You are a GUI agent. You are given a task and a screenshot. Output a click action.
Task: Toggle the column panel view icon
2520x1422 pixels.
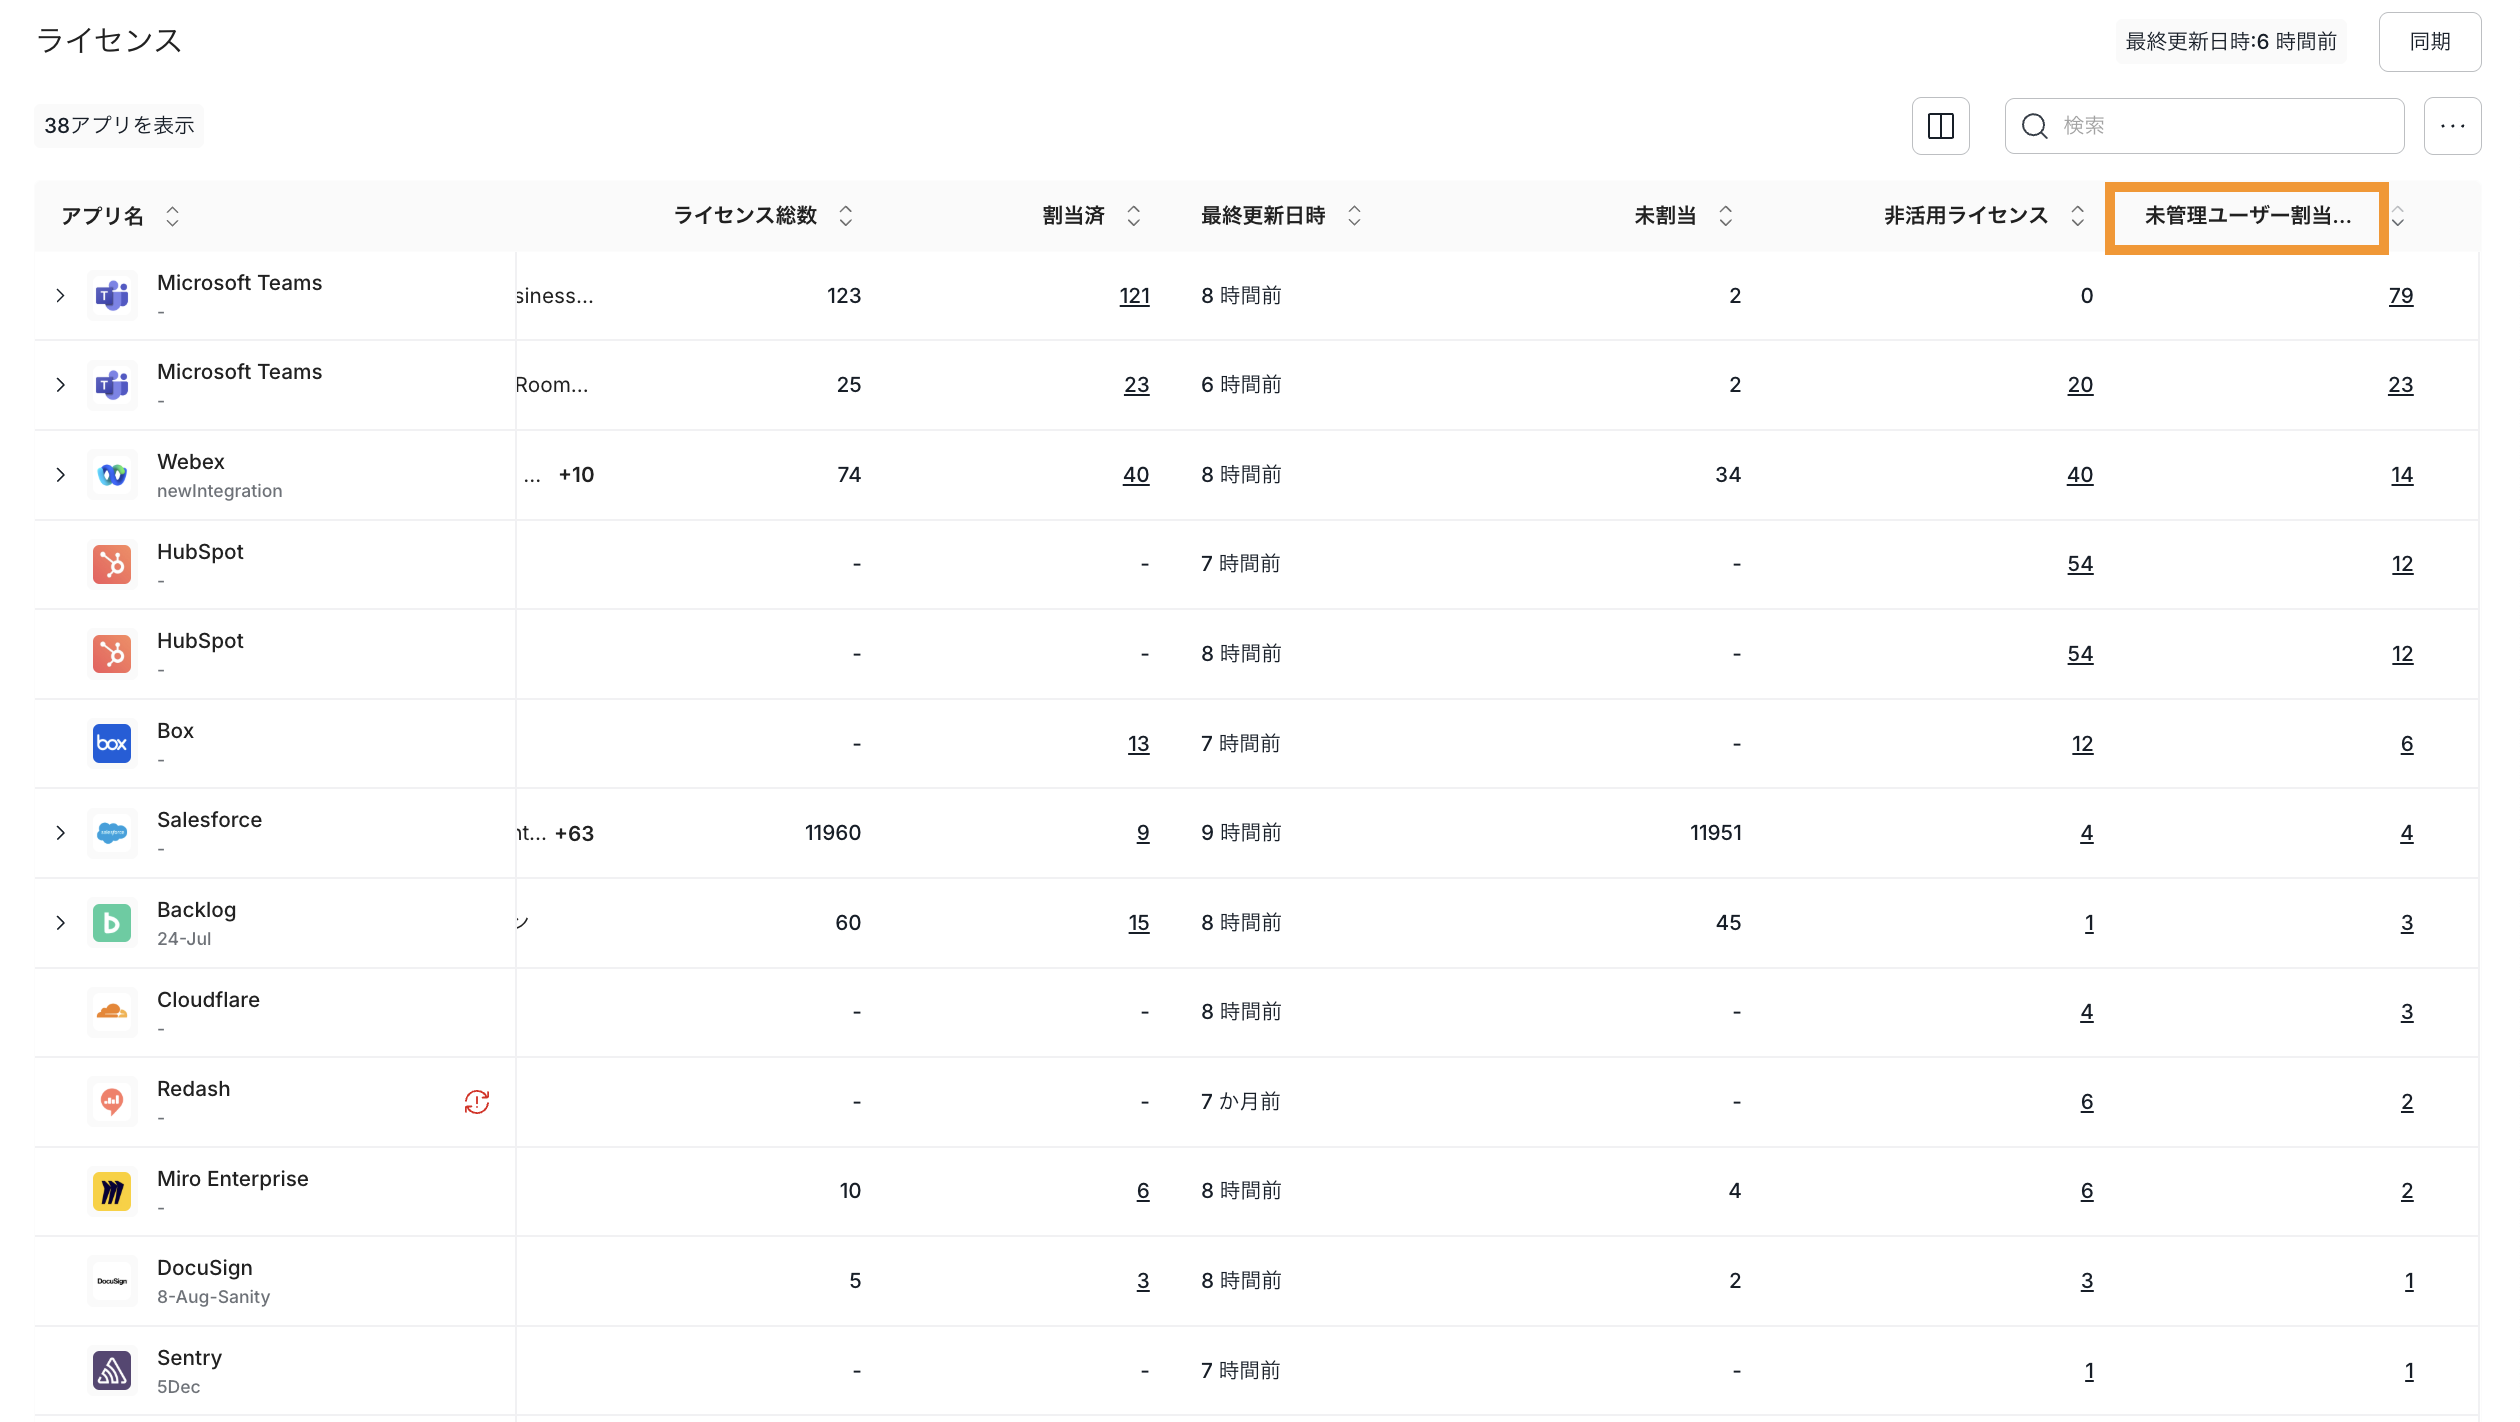pyautogui.click(x=1940, y=125)
